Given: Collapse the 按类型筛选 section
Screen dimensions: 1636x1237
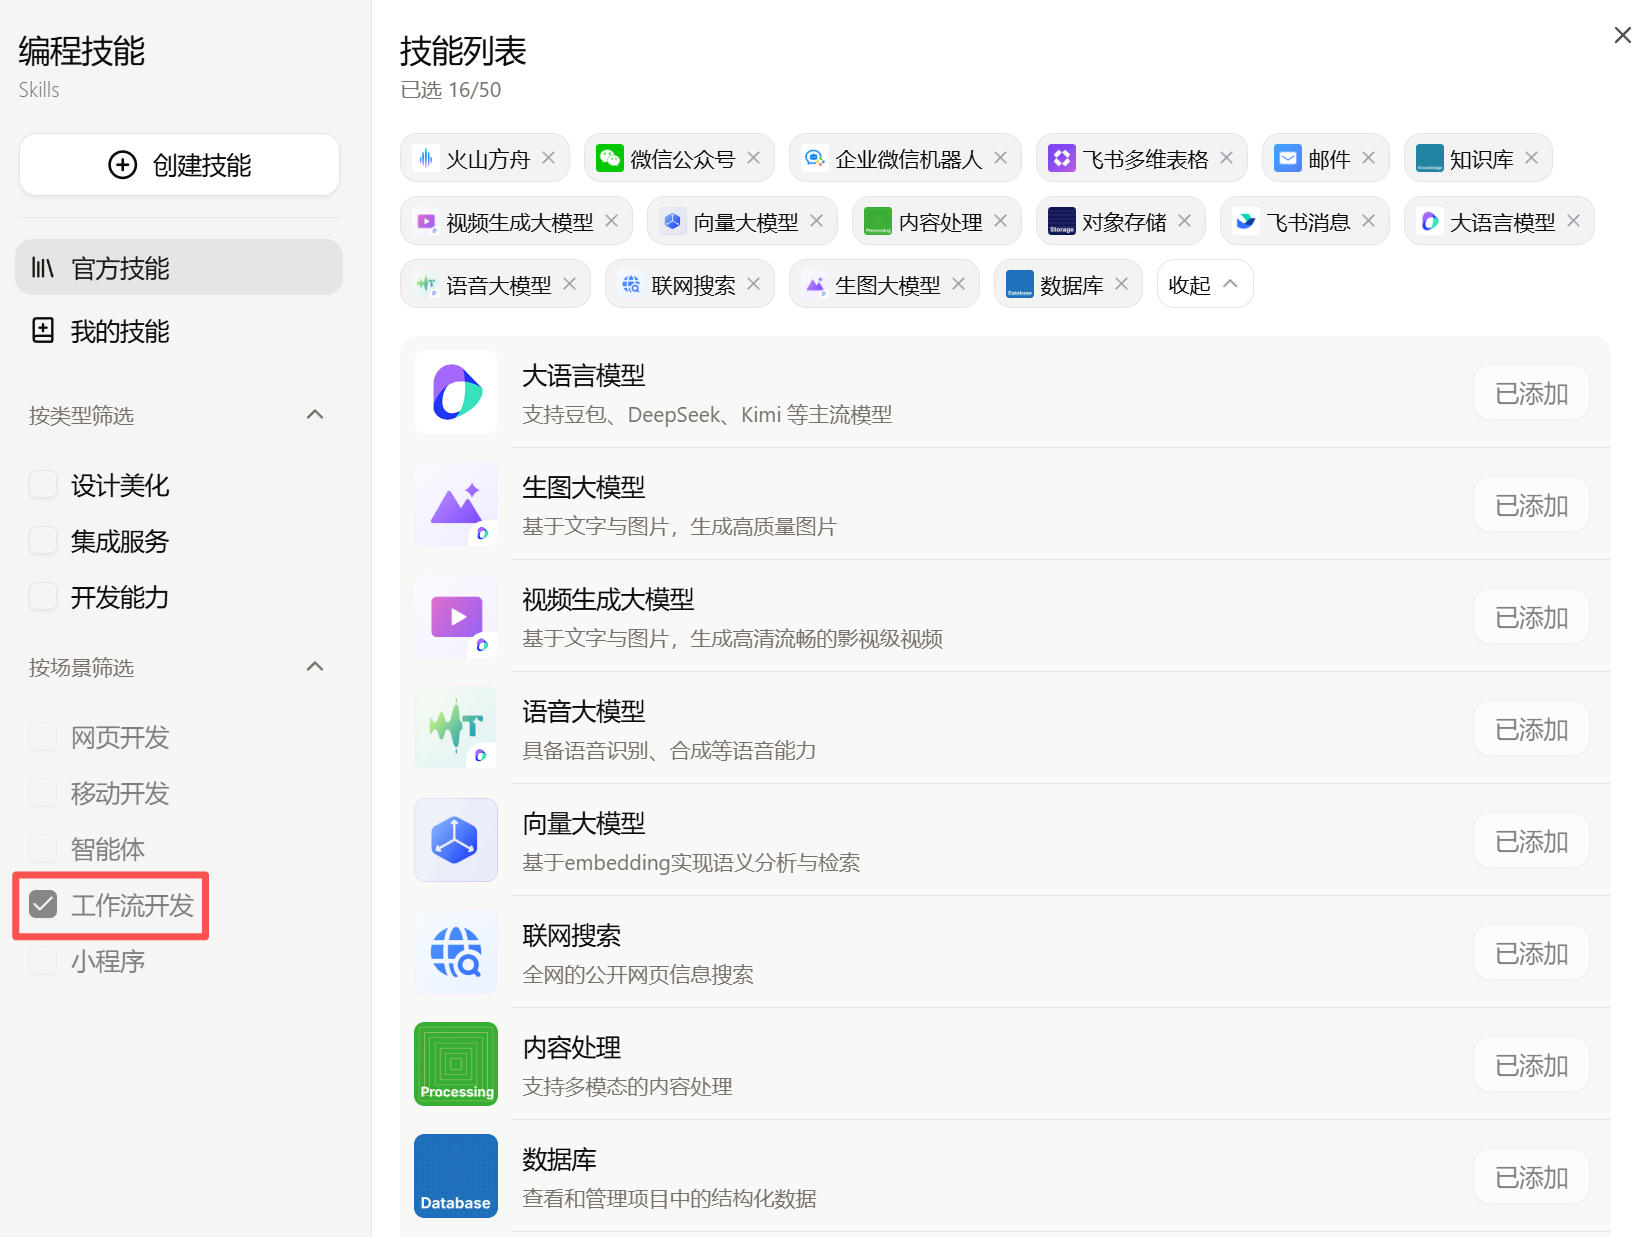Looking at the screenshot, I should coord(315,415).
